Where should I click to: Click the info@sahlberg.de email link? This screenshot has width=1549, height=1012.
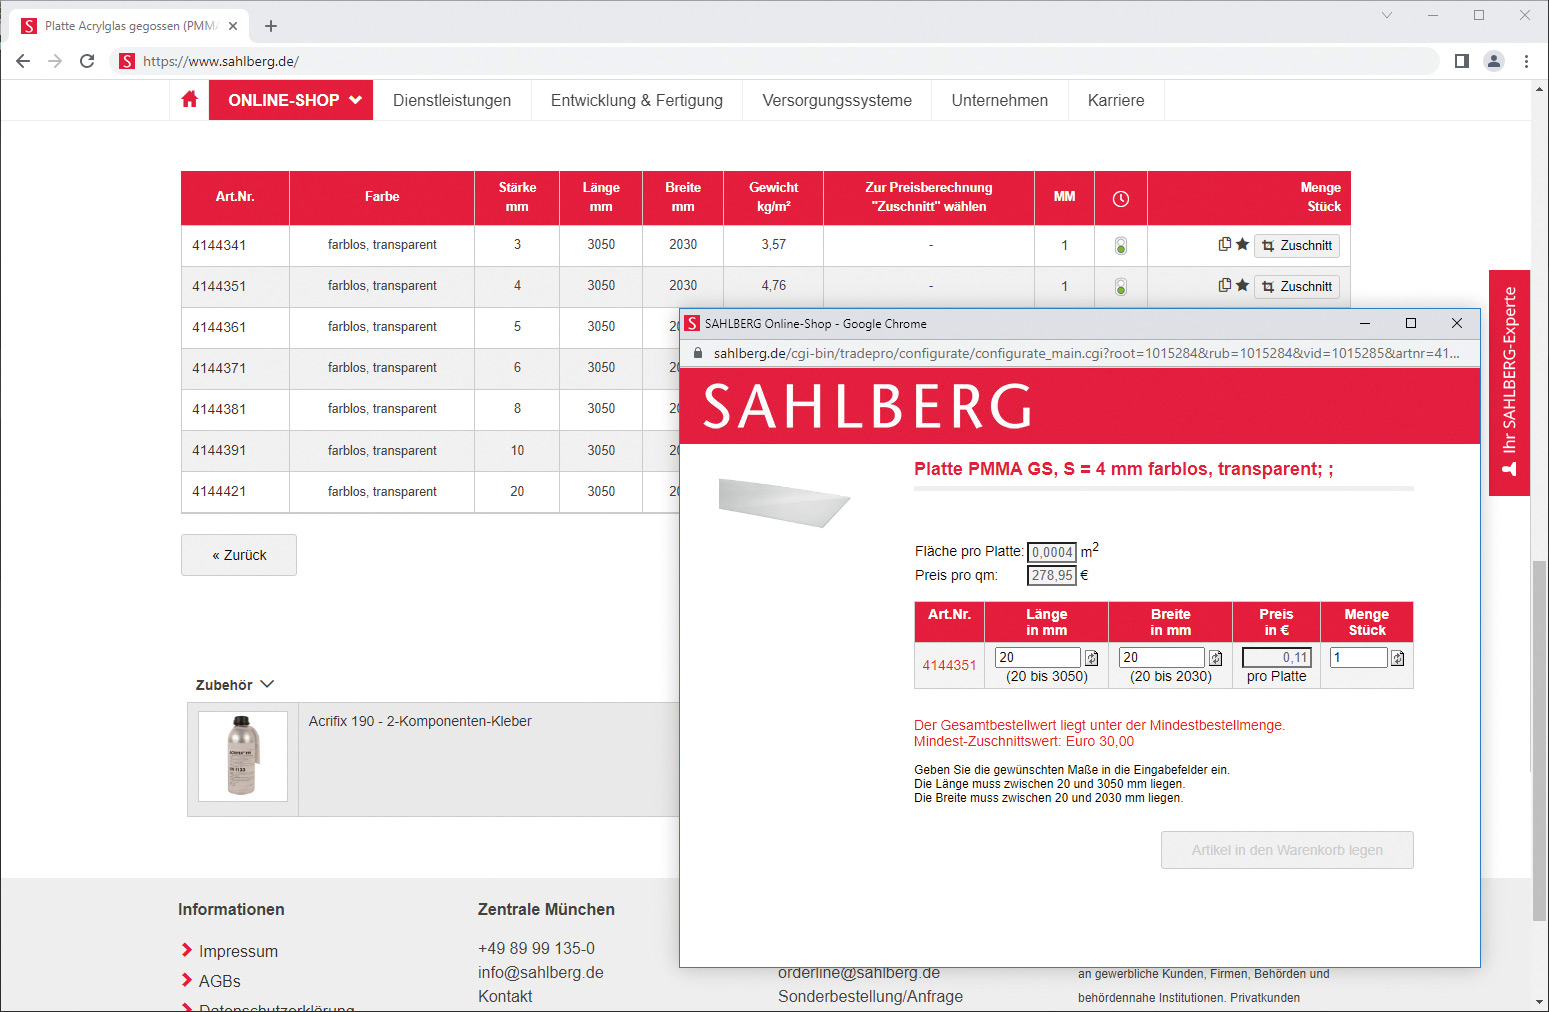coord(541,972)
